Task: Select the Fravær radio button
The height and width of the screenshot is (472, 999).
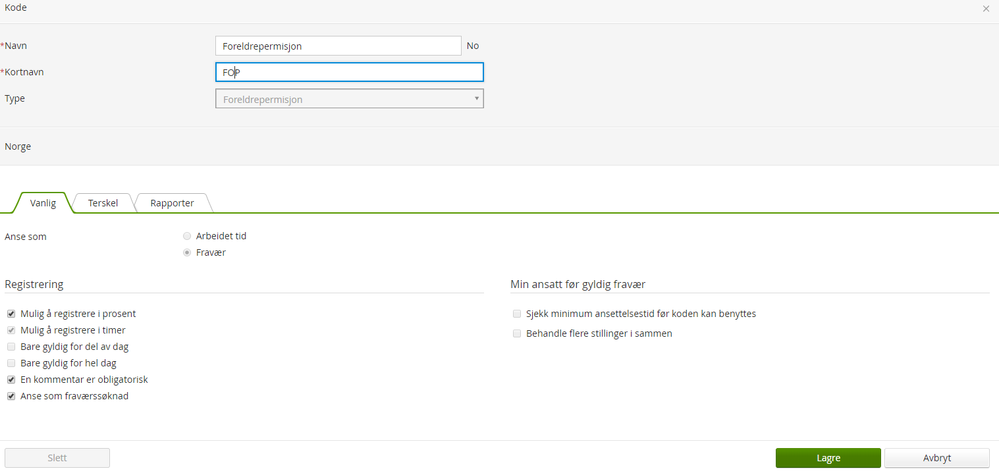Action: (x=187, y=252)
